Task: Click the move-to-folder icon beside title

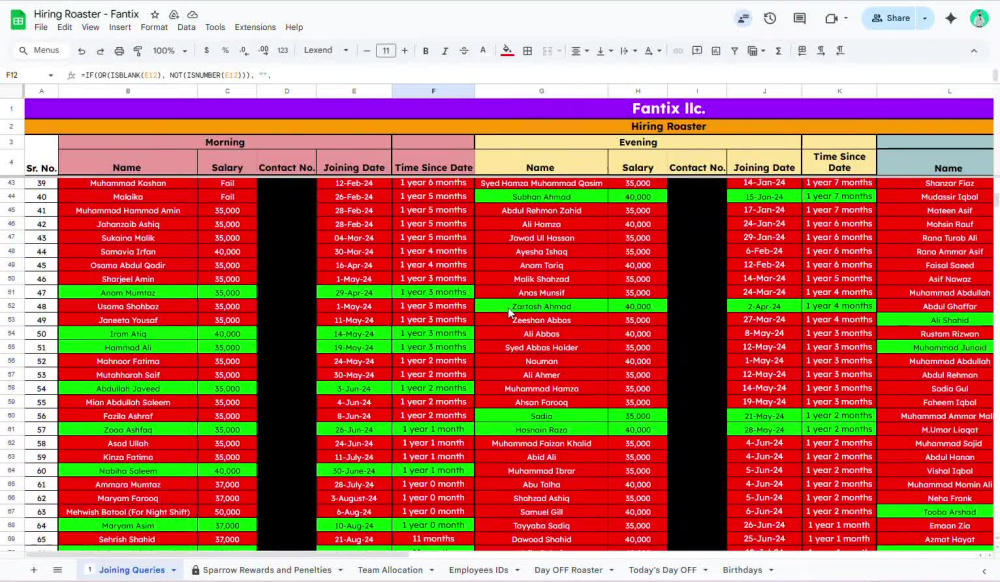Action: (x=173, y=14)
